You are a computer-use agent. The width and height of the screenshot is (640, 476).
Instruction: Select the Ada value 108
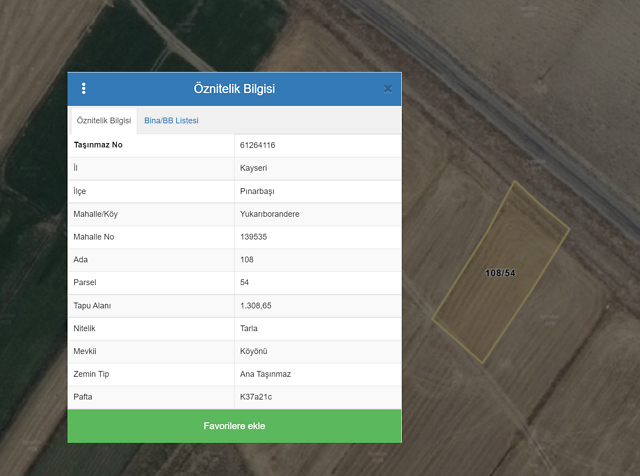(247, 260)
